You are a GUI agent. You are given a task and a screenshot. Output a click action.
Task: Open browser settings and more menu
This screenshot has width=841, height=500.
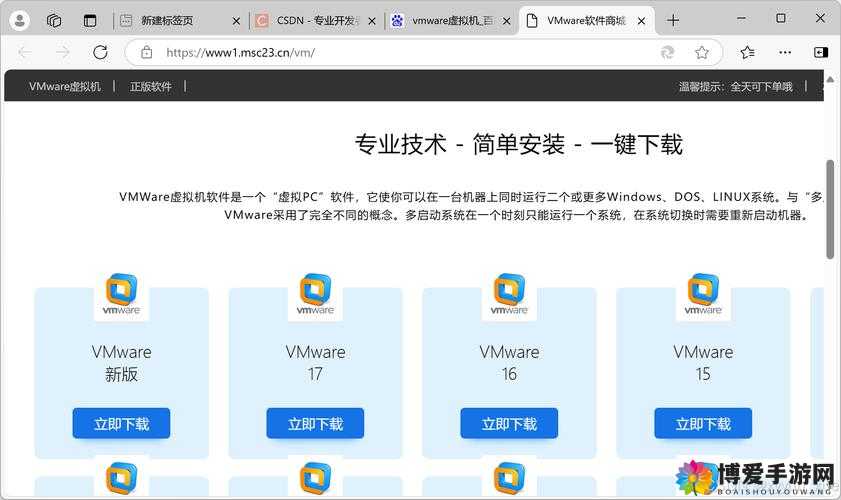click(785, 52)
